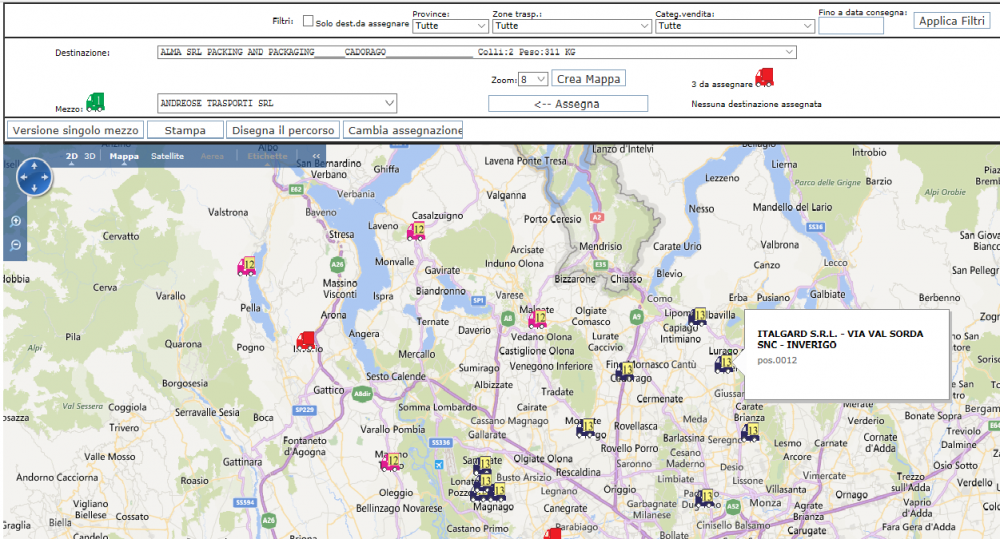Enable the Solo dest.da assegnare checkbox
This screenshot has width=1000, height=539.
tap(308, 21)
